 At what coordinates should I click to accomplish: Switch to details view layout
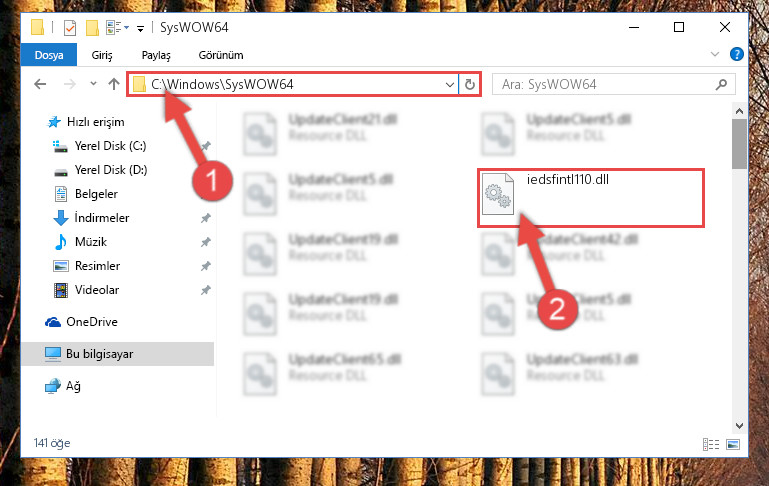[x=711, y=444]
